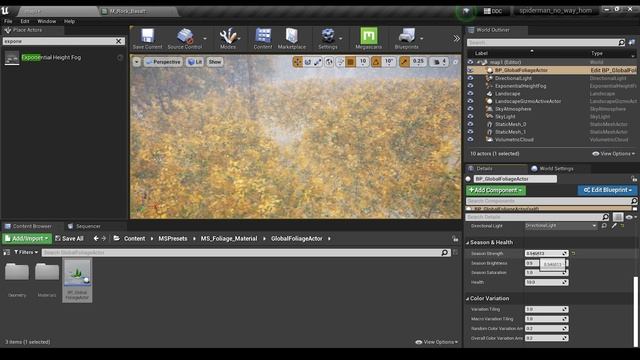Screen dimensions: 640x360
Task: Click the Show button in viewport
Action: 215,62
